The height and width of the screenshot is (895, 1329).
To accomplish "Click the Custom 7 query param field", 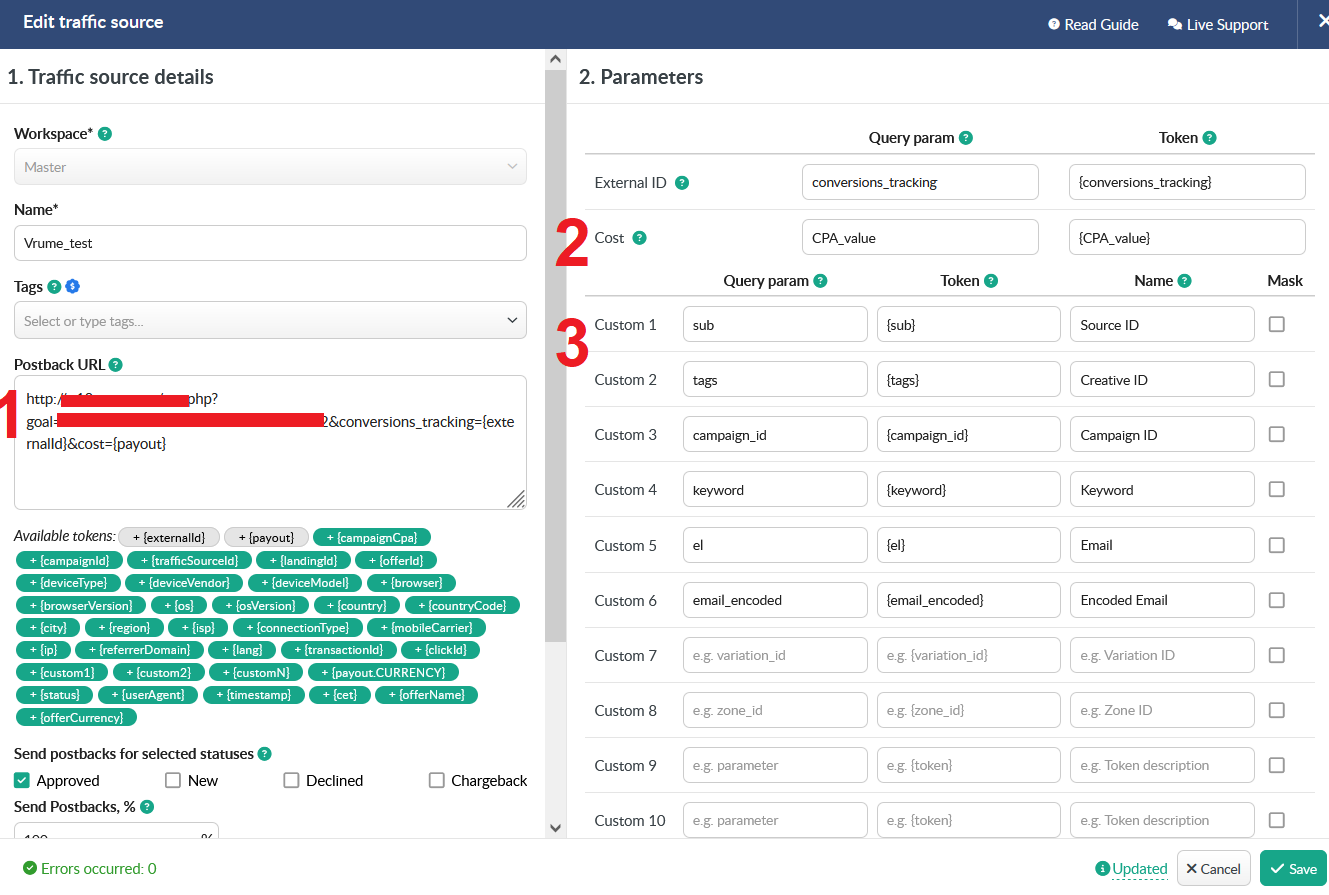I will [775, 655].
